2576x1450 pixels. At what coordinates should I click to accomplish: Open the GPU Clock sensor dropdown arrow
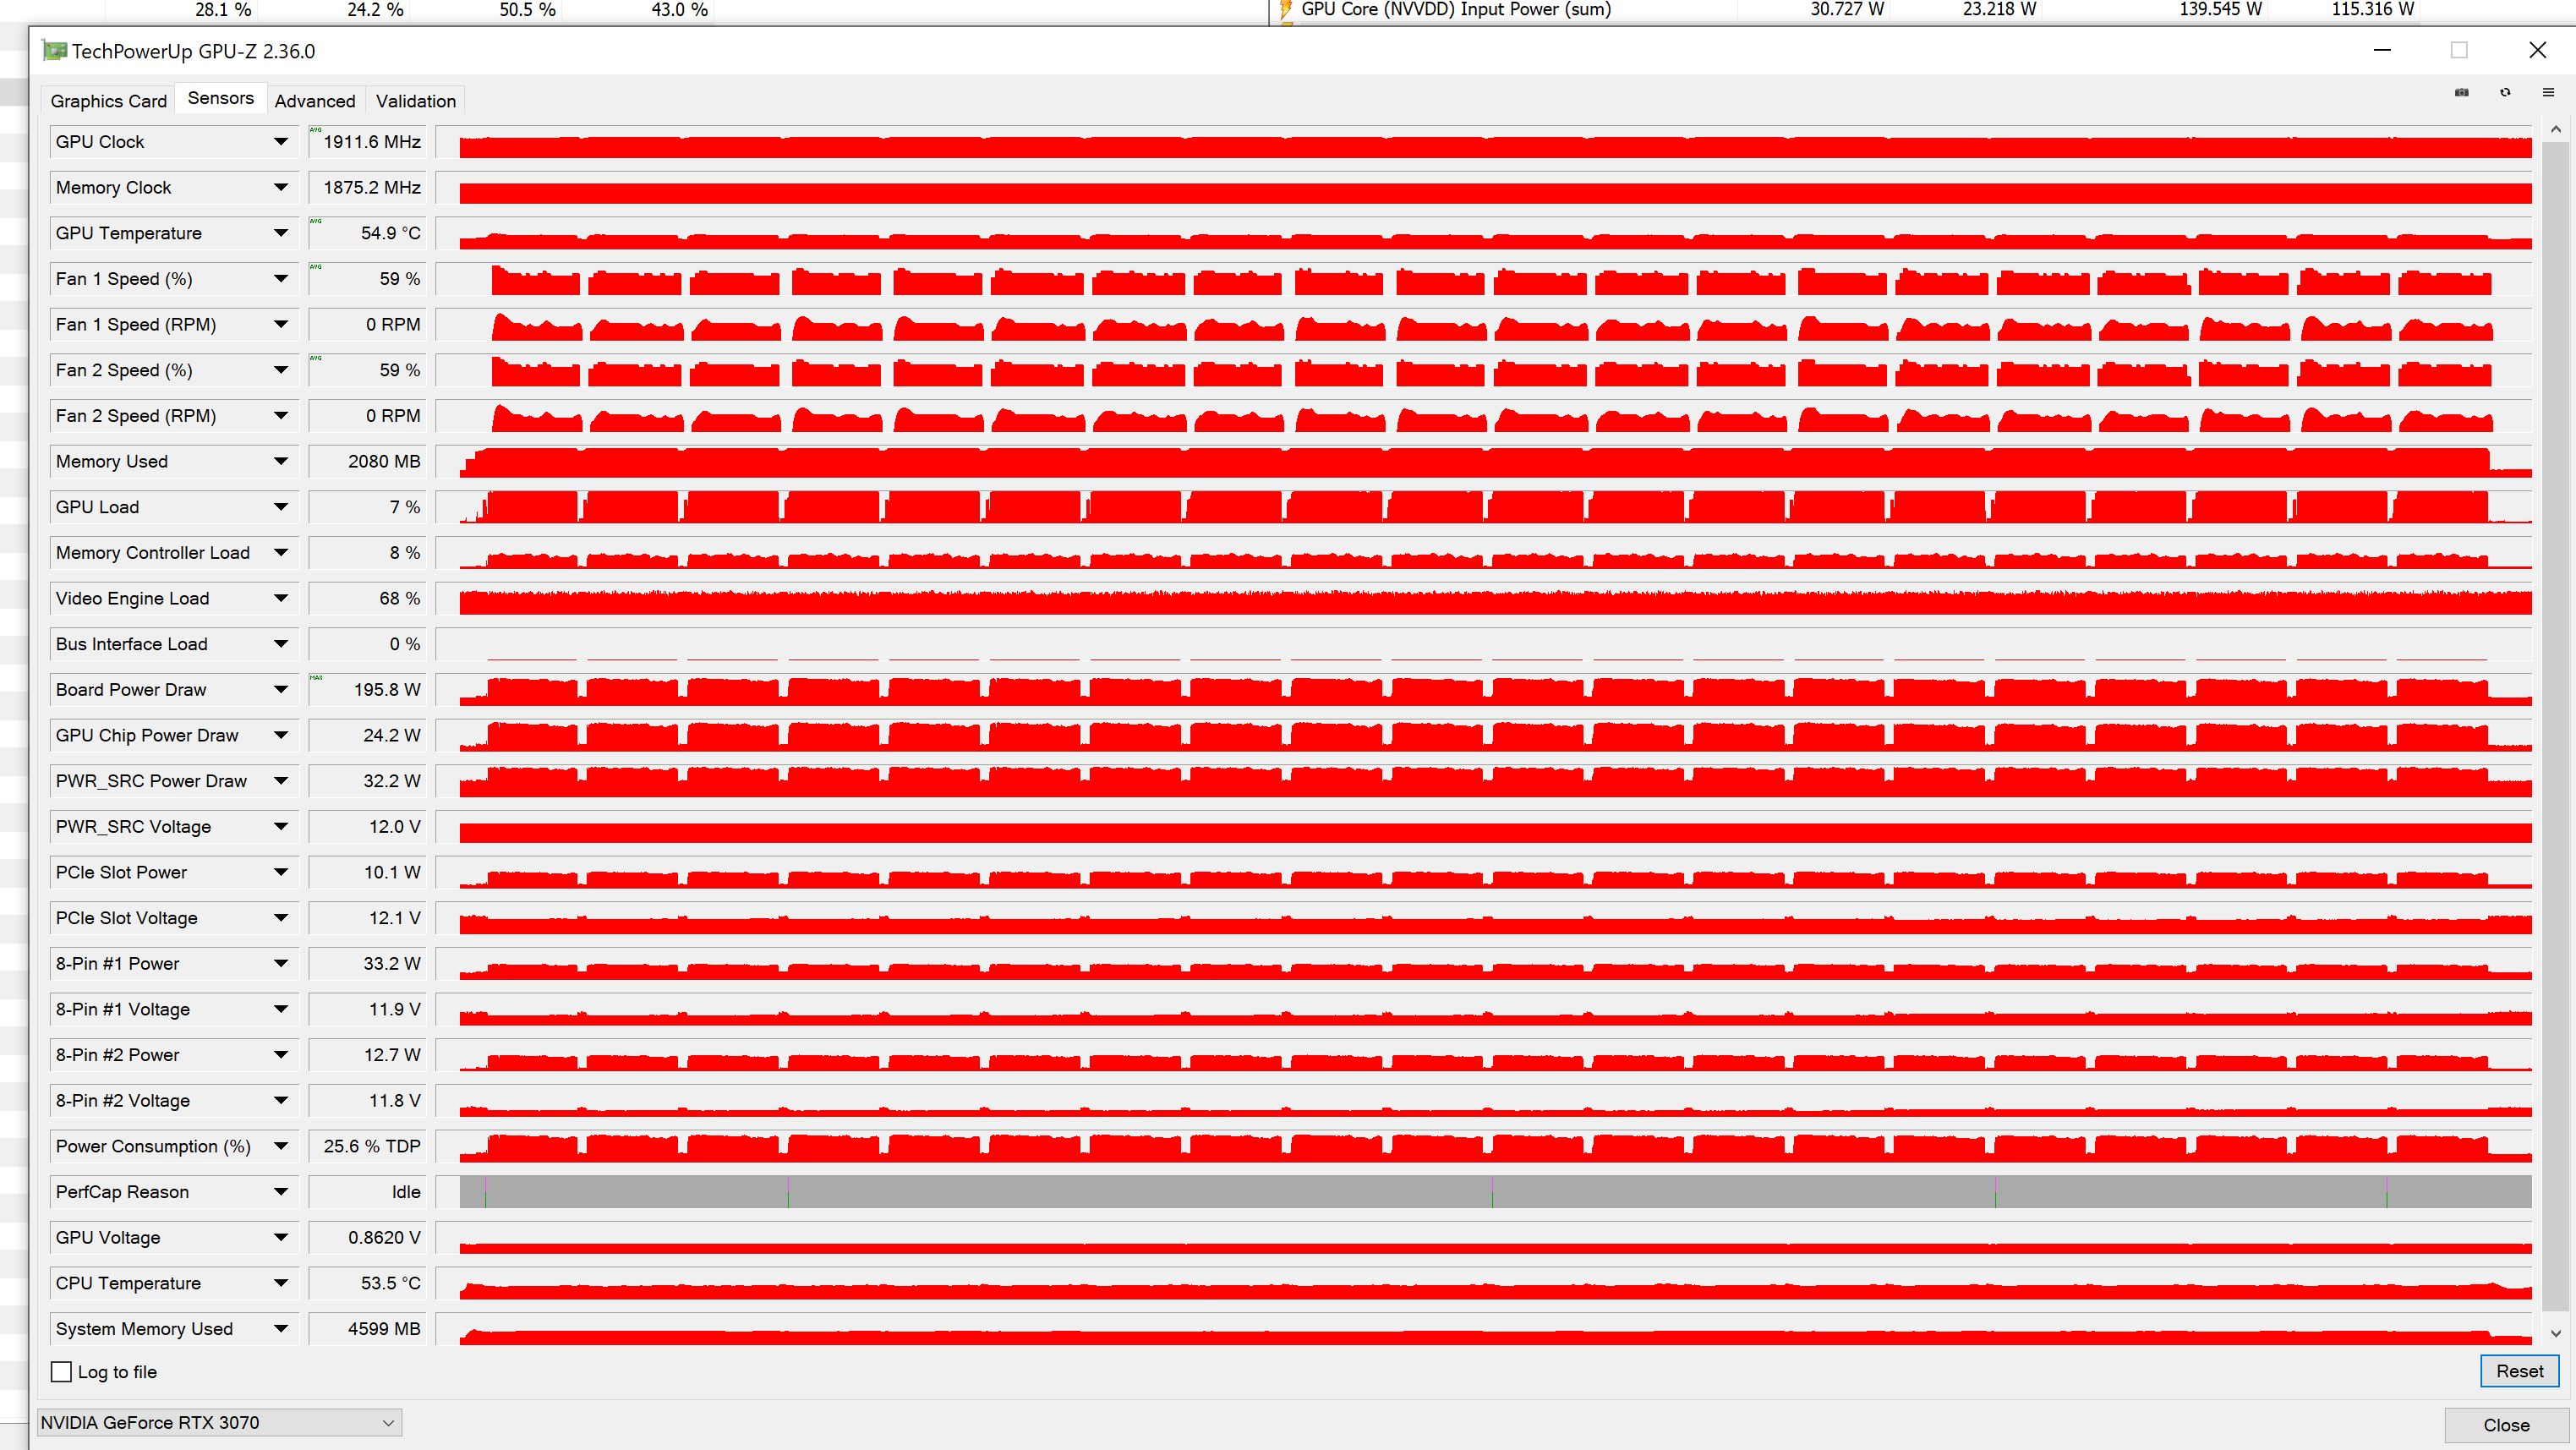coord(281,142)
